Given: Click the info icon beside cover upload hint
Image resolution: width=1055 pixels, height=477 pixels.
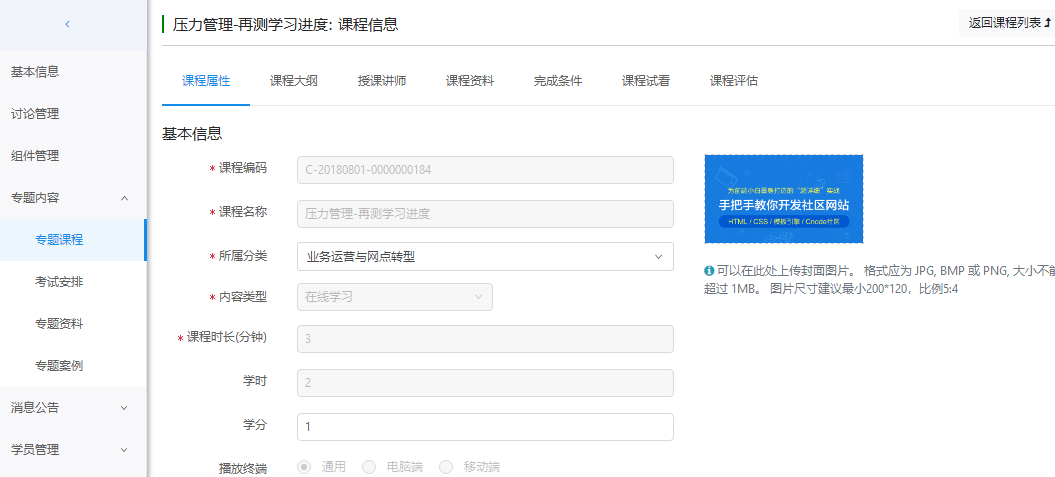Looking at the screenshot, I should pos(708,270).
